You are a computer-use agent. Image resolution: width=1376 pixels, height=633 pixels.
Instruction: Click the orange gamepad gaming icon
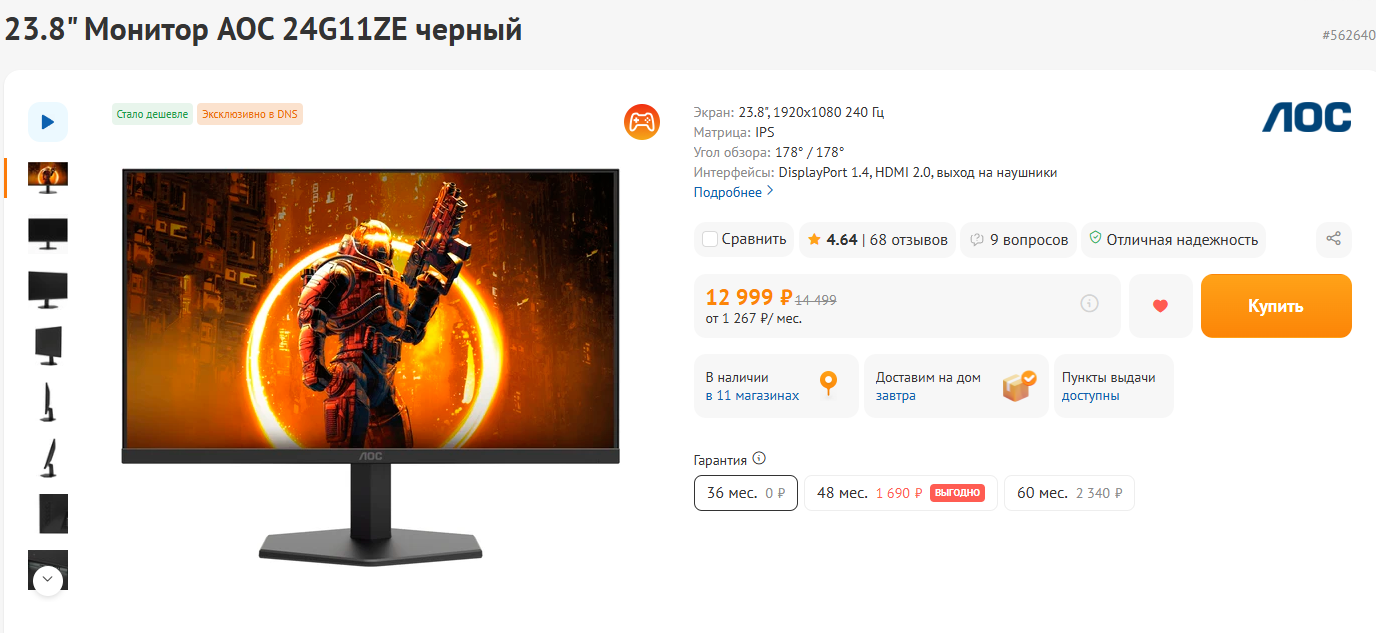coord(642,122)
